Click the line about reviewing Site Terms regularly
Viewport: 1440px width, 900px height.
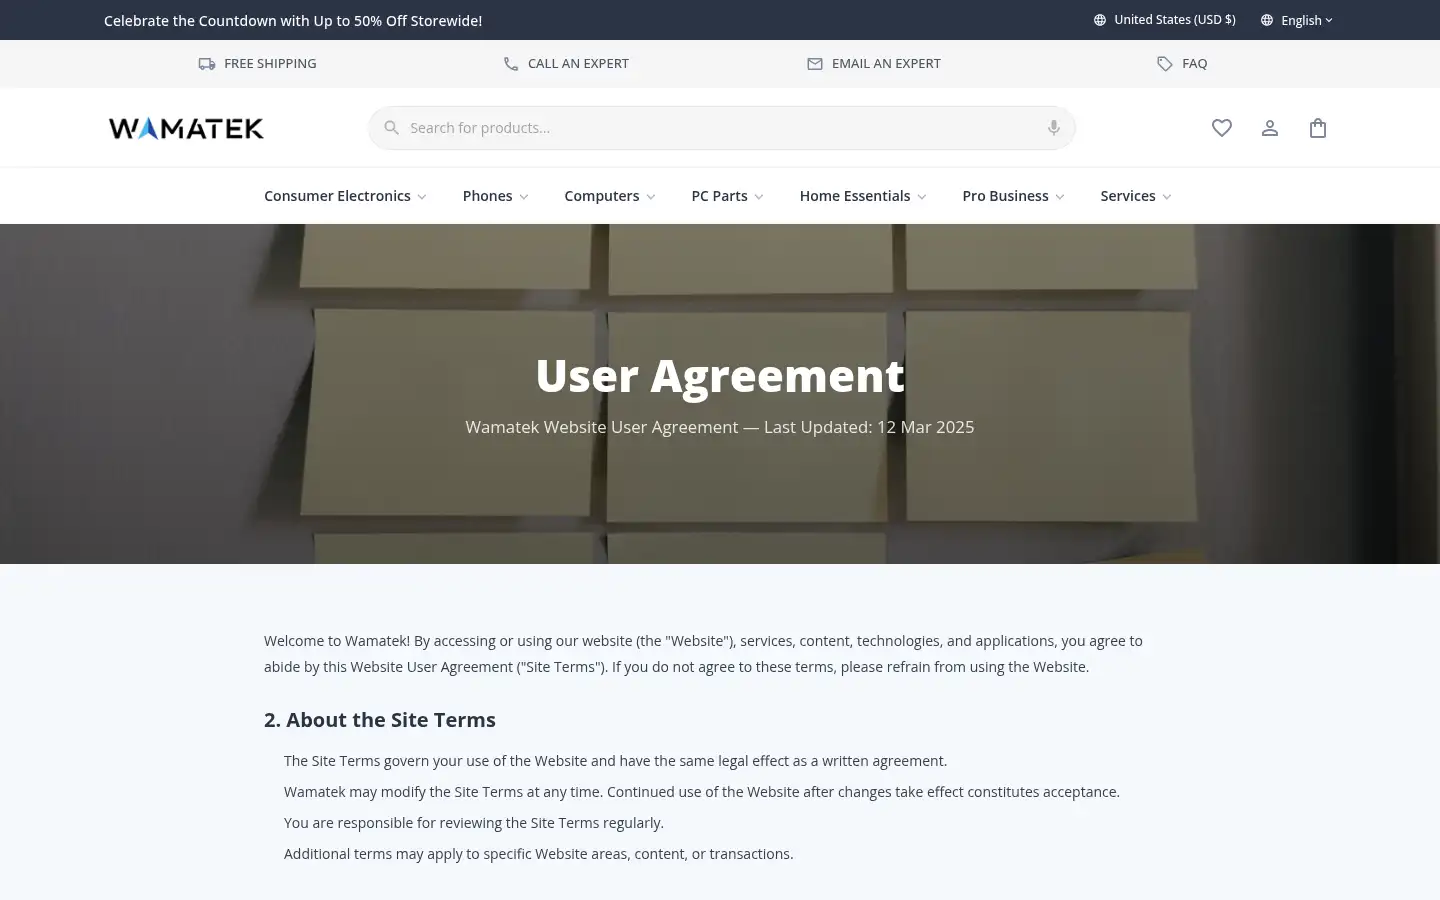(474, 823)
